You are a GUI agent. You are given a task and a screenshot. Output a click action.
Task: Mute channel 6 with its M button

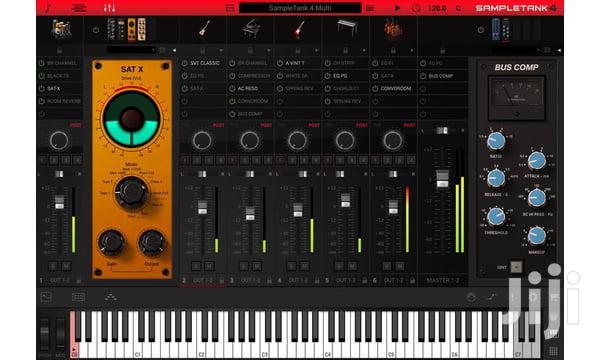(399, 266)
